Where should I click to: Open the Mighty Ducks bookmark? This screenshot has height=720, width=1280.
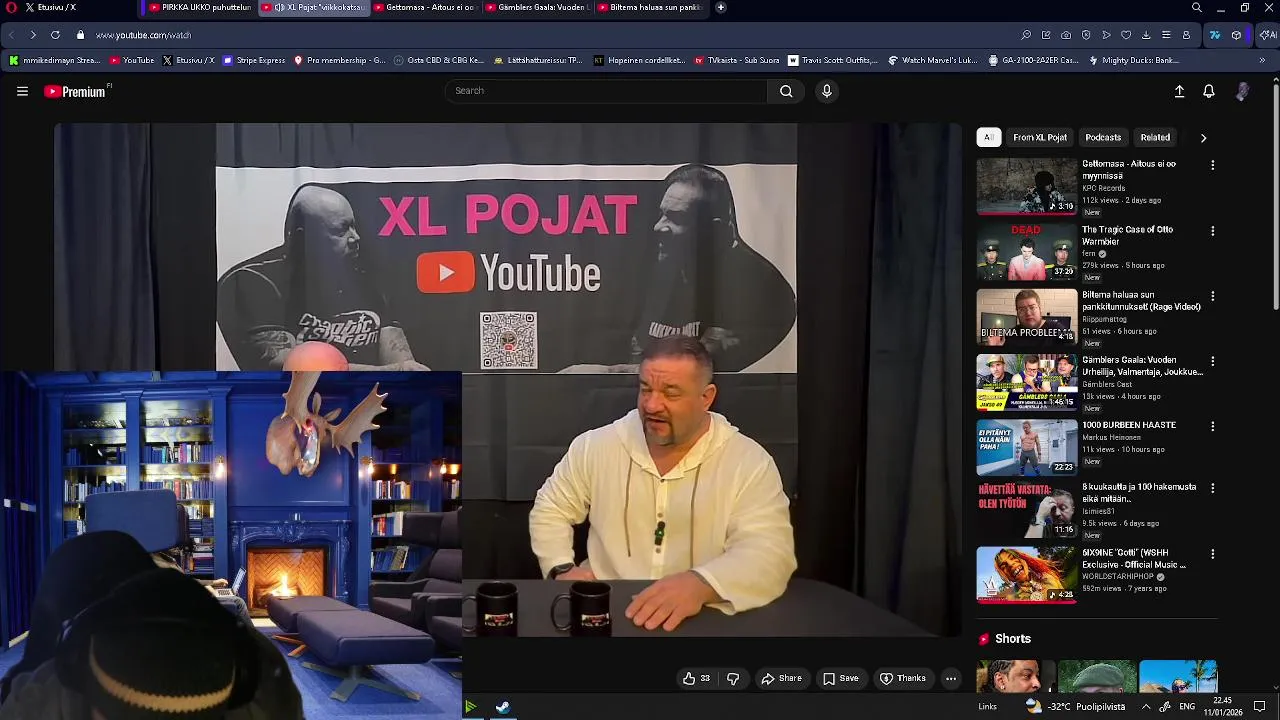(x=1133, y=60)
